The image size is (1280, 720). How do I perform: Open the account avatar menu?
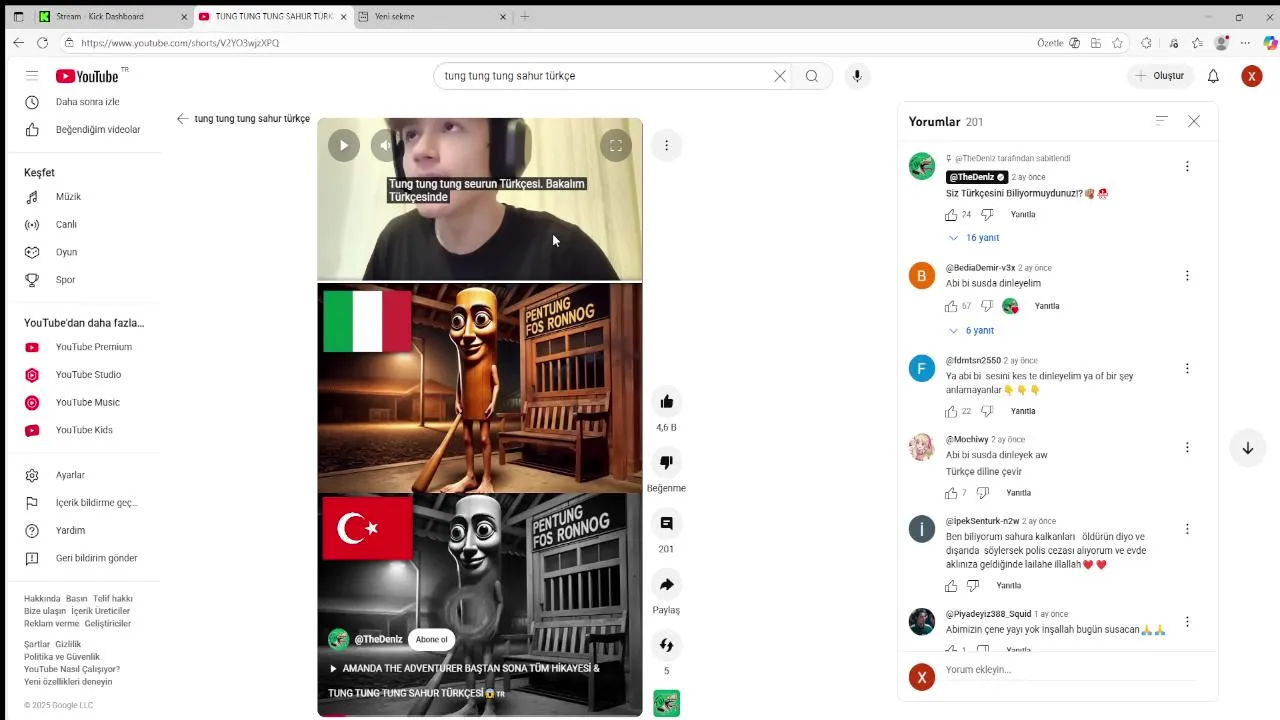[1252, 76]
